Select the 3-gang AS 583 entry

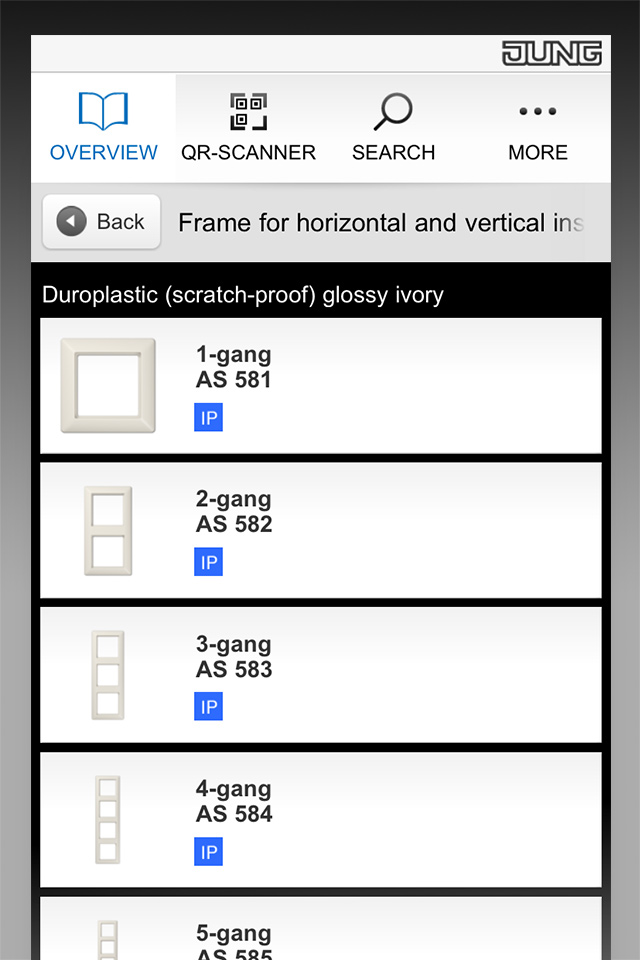pyautogui.click(x=321, y=675)
